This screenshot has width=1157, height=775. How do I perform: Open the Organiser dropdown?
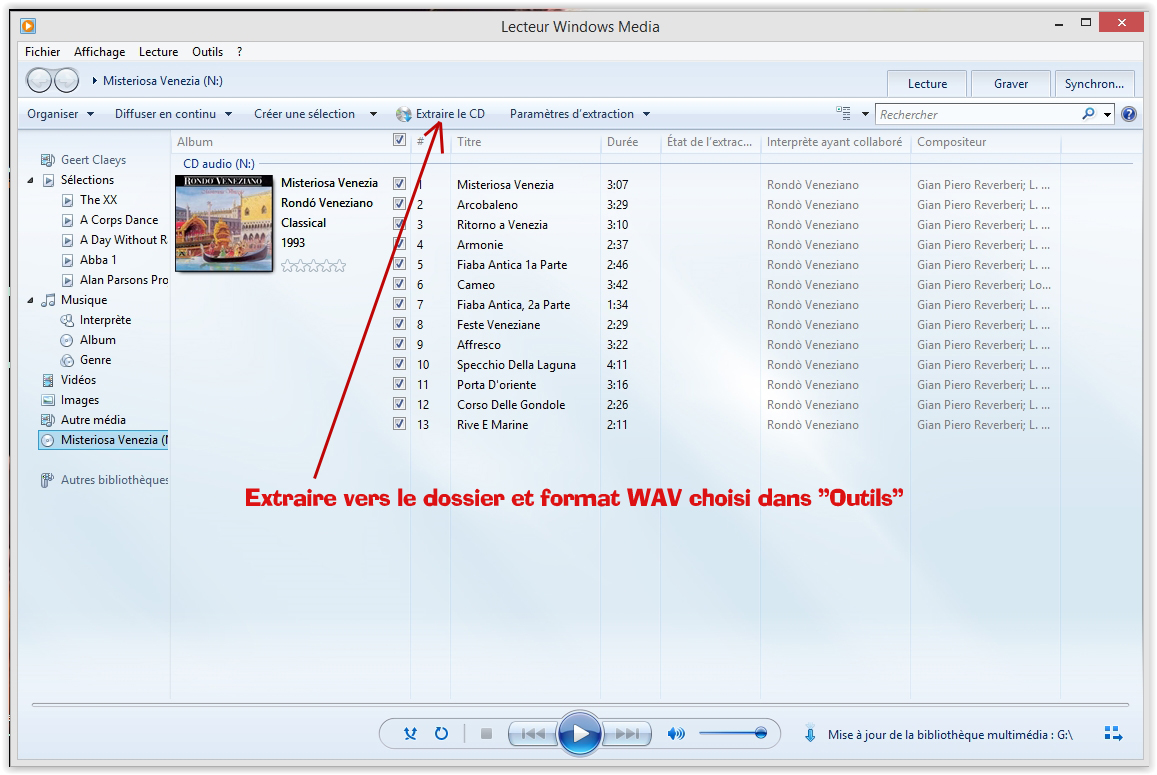(61, 114)
